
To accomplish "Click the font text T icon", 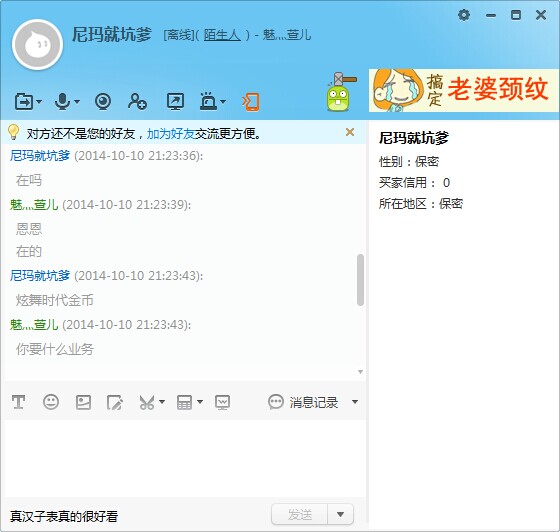I will [x=18, y=402].
